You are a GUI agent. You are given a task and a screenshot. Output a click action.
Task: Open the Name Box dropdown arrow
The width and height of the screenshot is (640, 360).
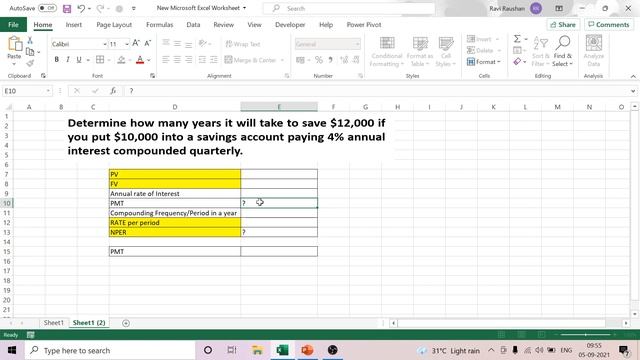point(48,91)
